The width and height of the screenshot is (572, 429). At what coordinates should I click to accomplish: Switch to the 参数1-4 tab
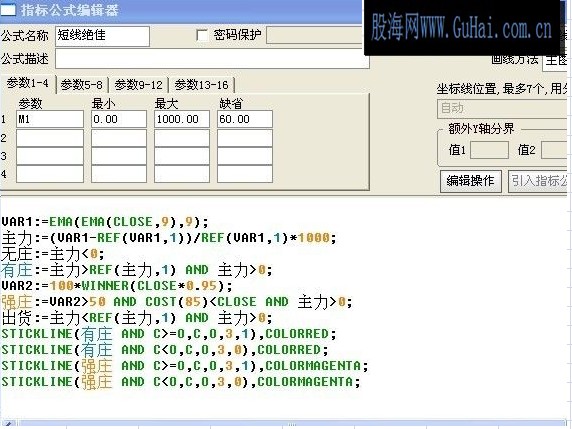point(28,84)
